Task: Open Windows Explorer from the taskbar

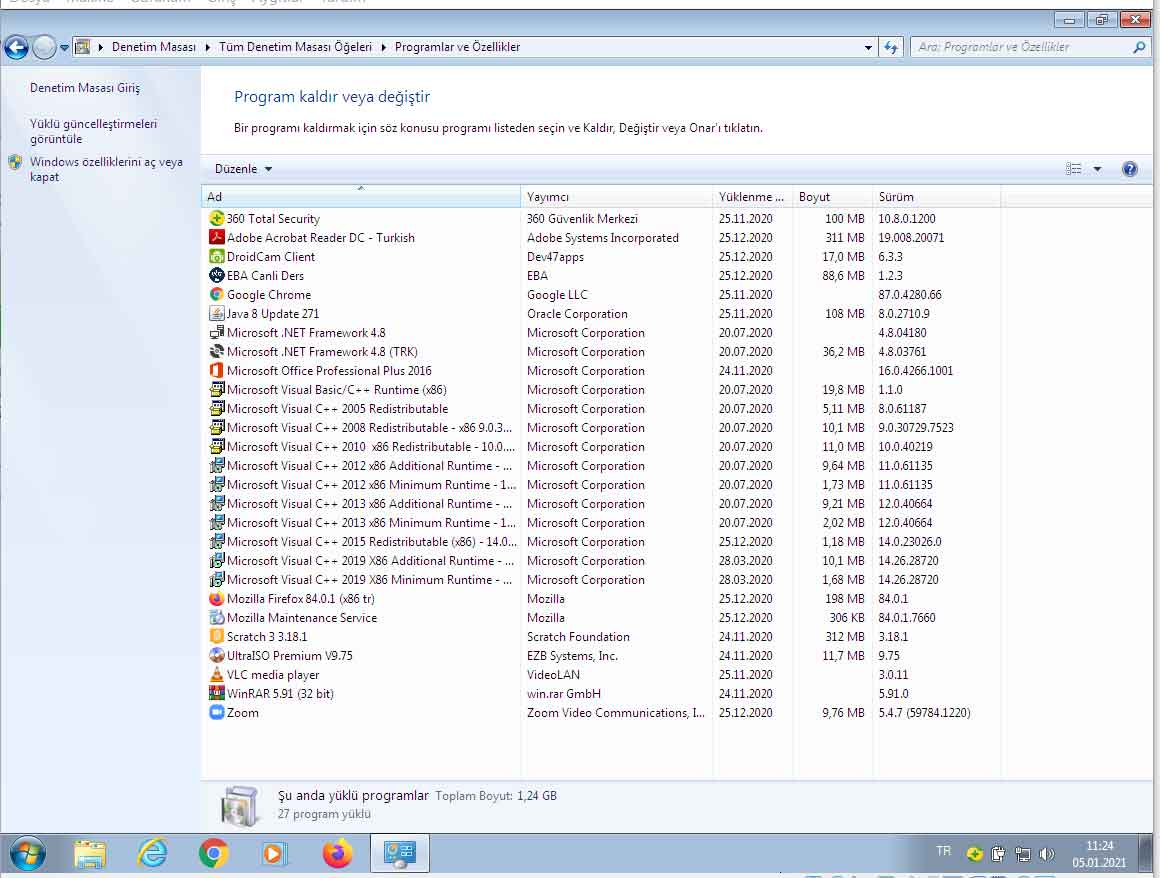Action: [90, 854]
